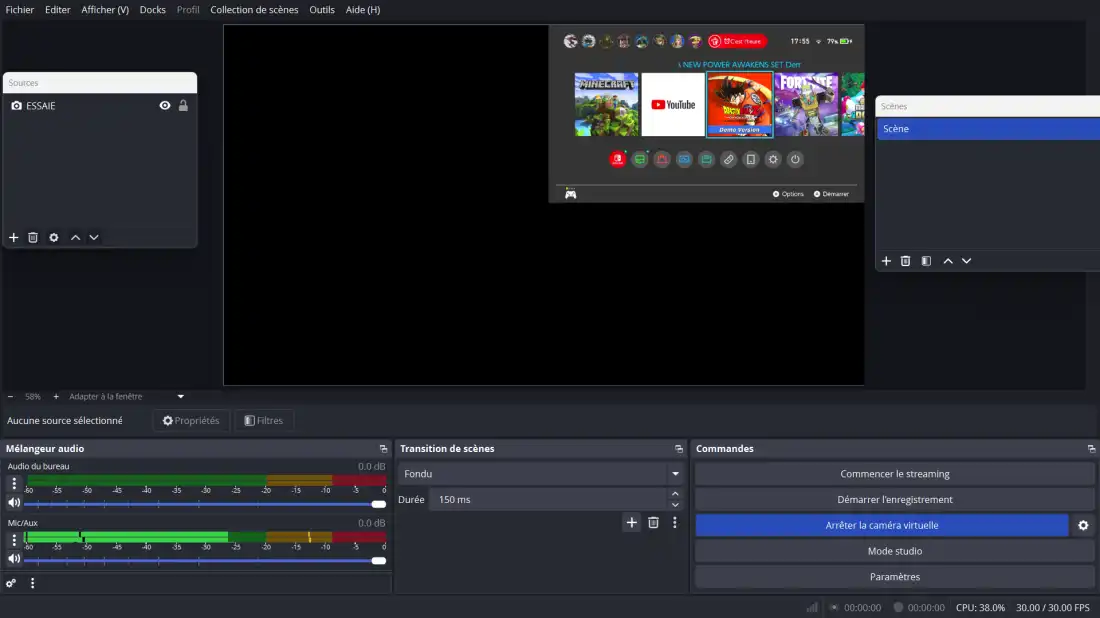Mute the Audio du bureau speaker
This screenshot has height=618, width=1100.
14,503
